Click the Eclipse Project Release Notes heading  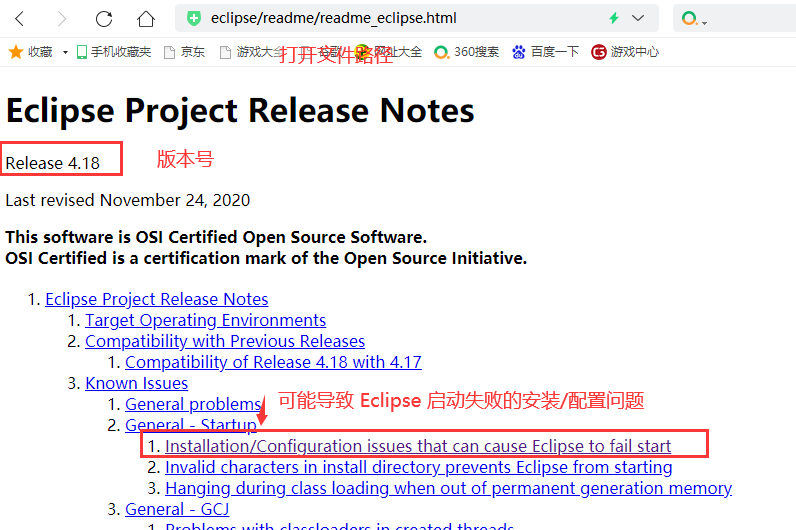[x=240, y=111]
